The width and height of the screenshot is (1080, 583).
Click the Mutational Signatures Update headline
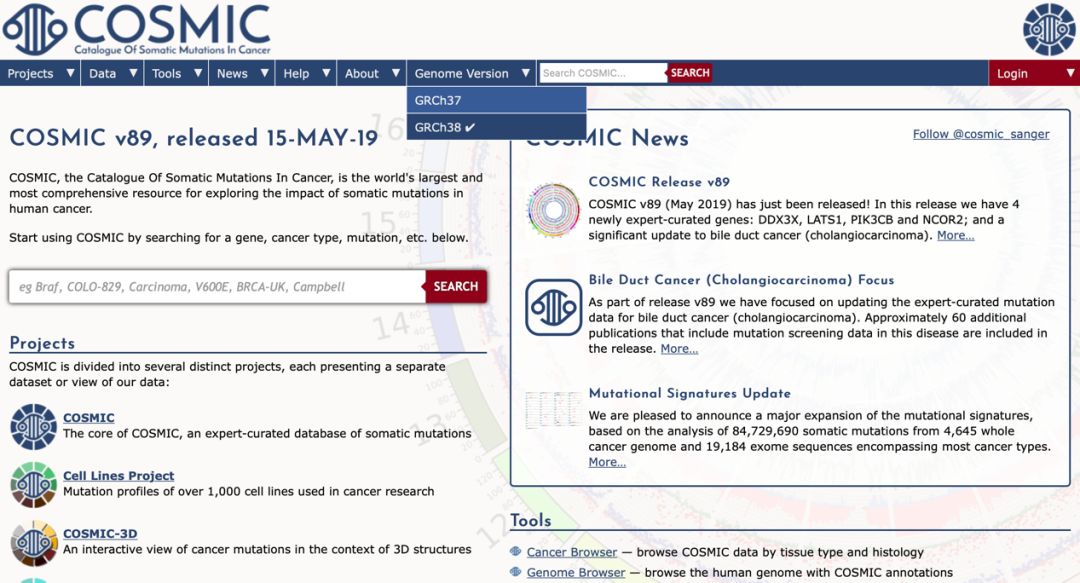point(689,393)
